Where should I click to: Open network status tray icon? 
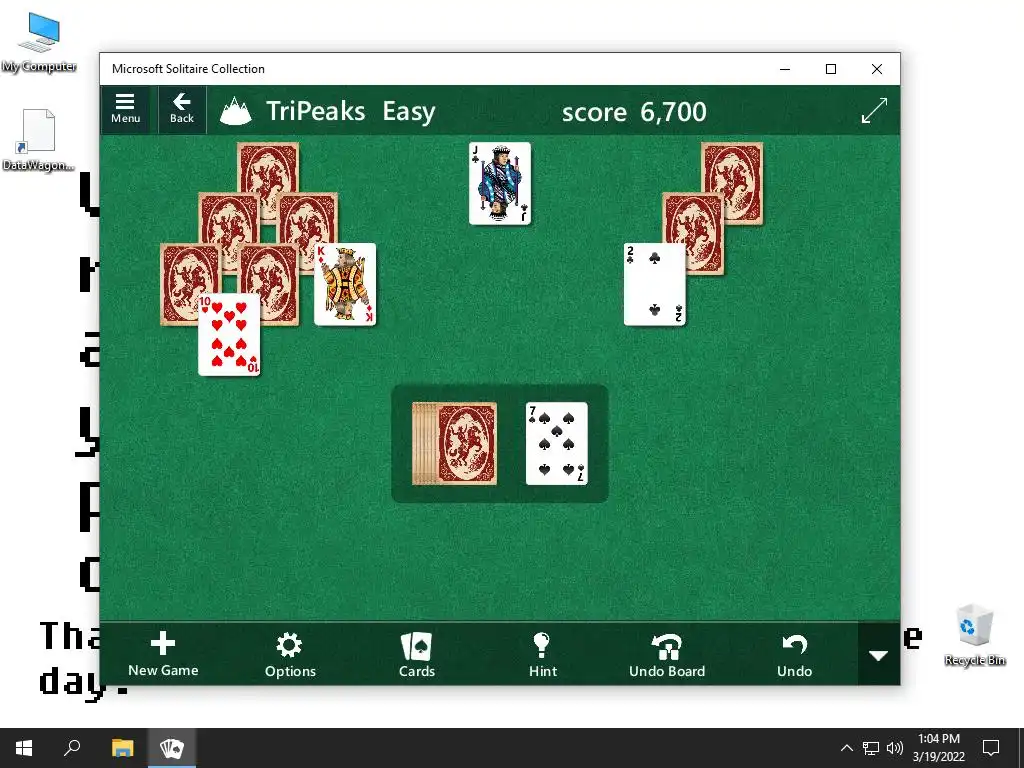[871, 748]
